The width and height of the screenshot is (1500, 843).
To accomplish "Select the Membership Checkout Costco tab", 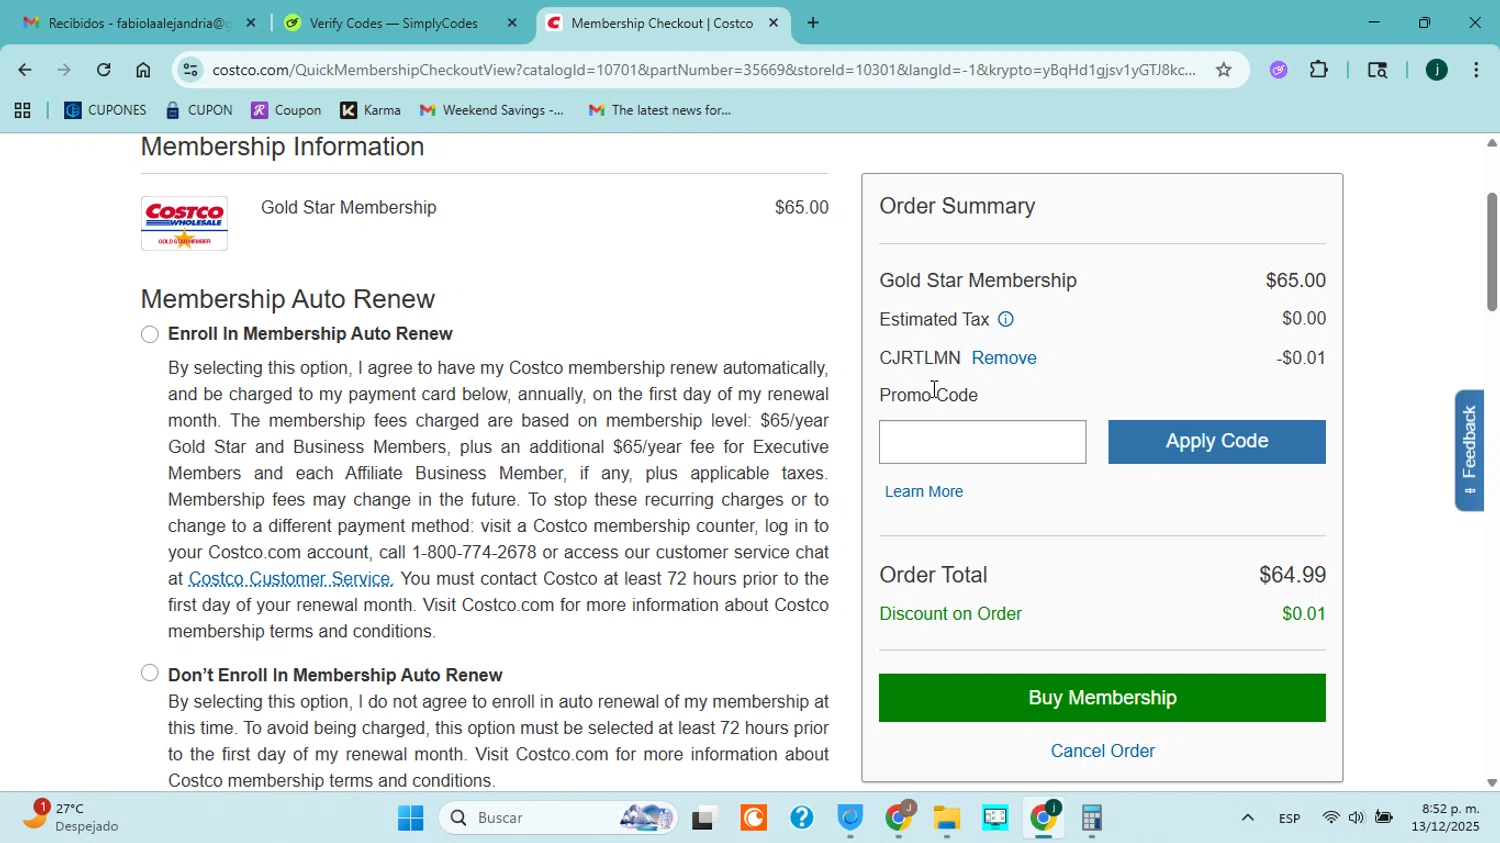I will point(660,23).
